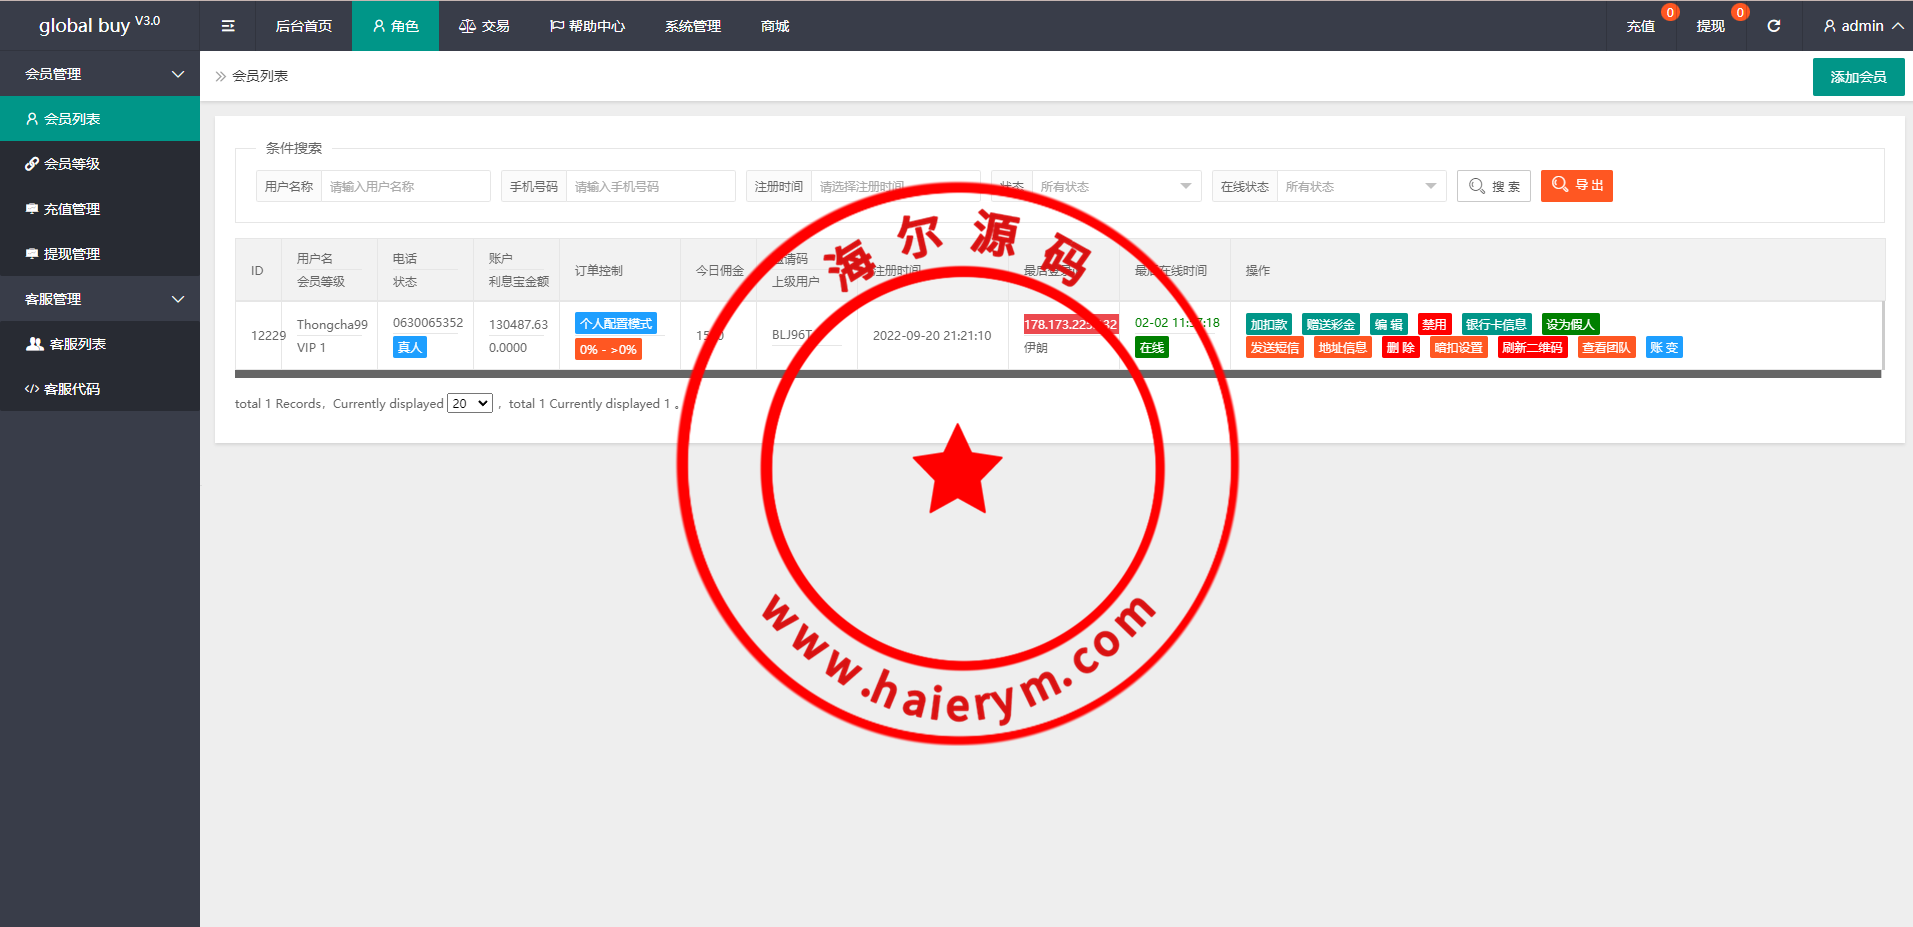The height and width of the screenshot is (927, 1913).
Task: Click the orange 导出 export button
Action: pos(1576,186)
